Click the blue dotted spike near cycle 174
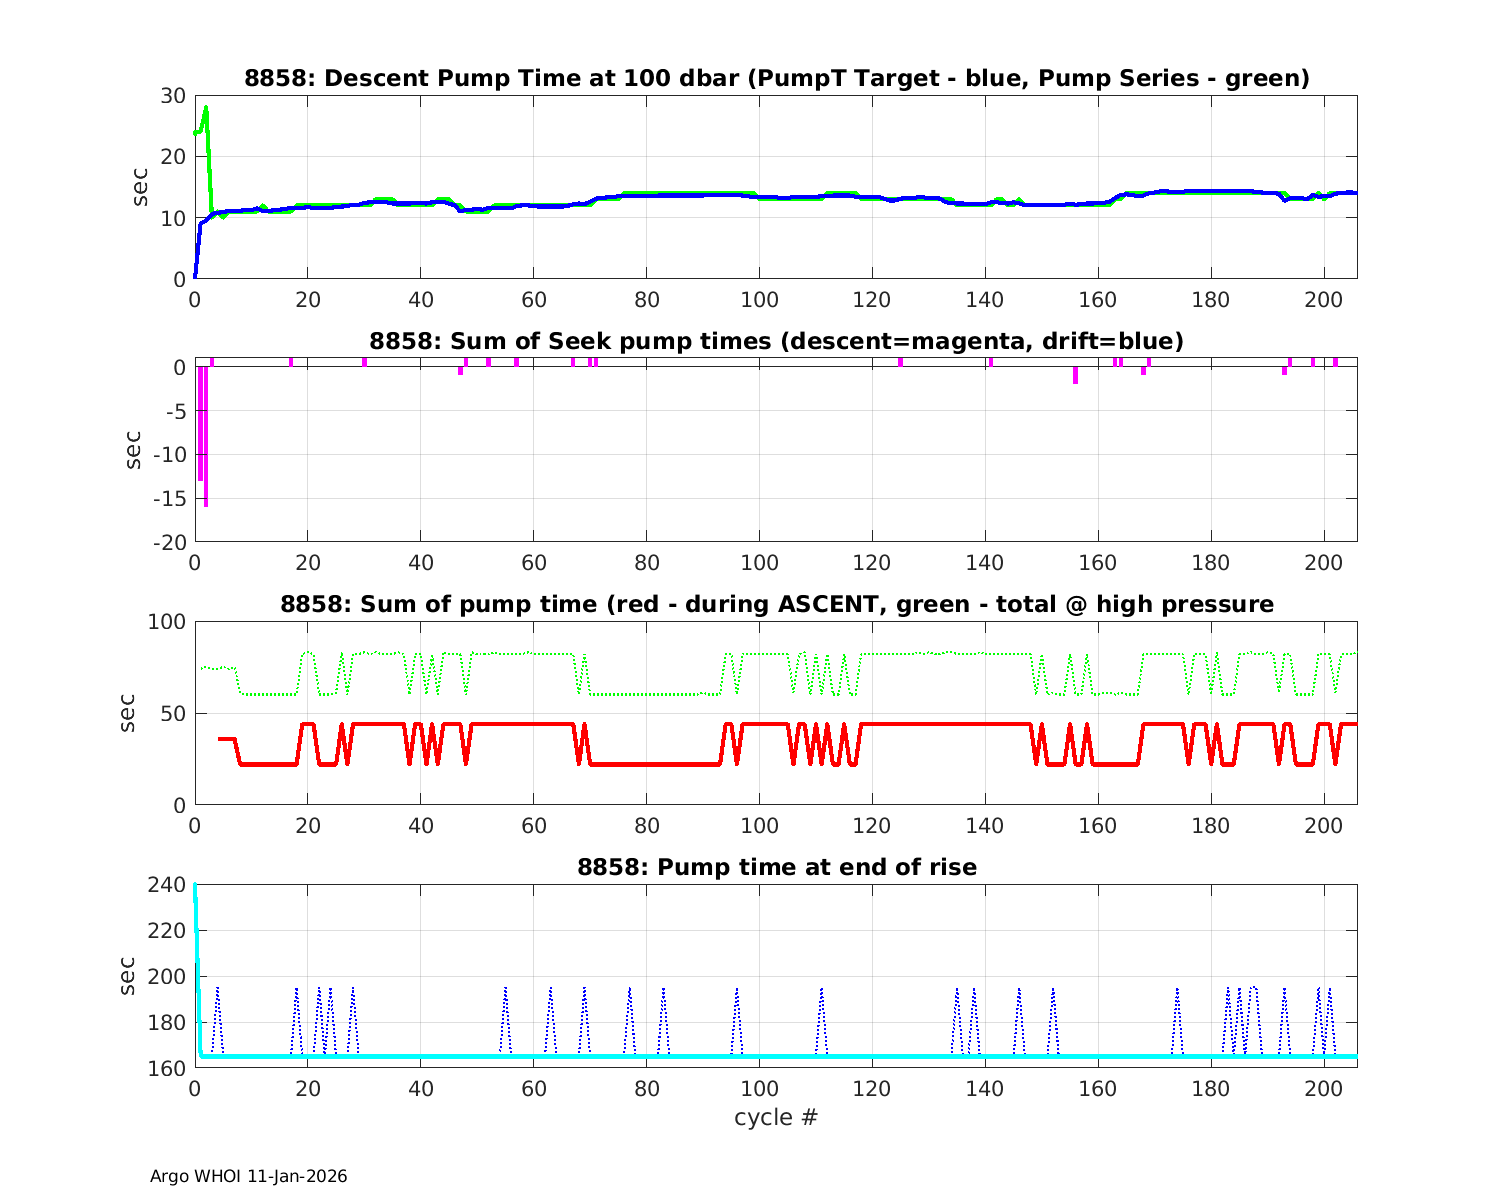 tap(1177, 992)
